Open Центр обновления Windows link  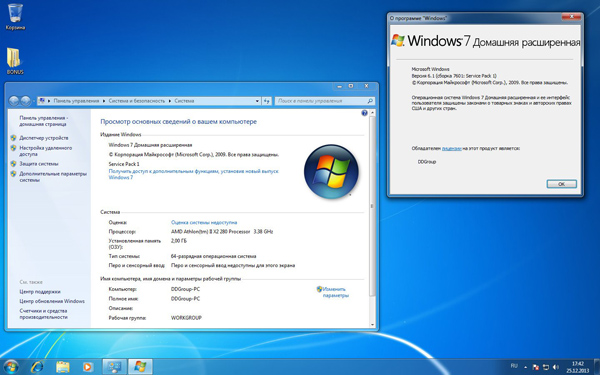pyautogui.click(x=52, y=301)
